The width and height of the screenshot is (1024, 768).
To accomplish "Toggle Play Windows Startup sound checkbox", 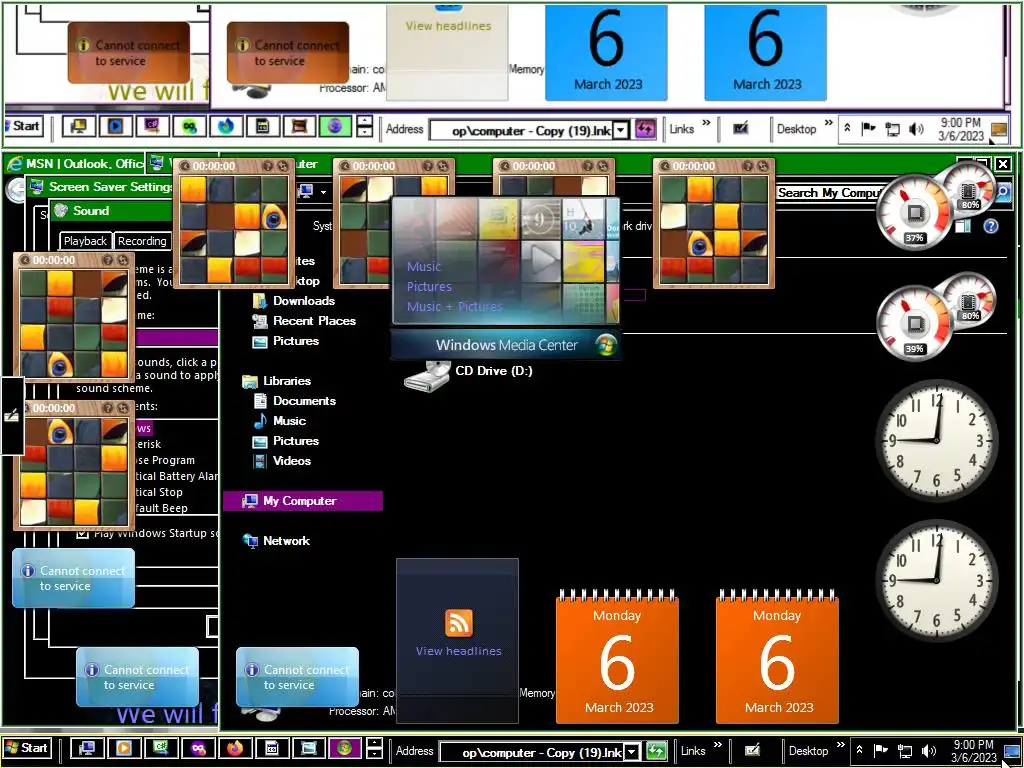I will 82,534.
